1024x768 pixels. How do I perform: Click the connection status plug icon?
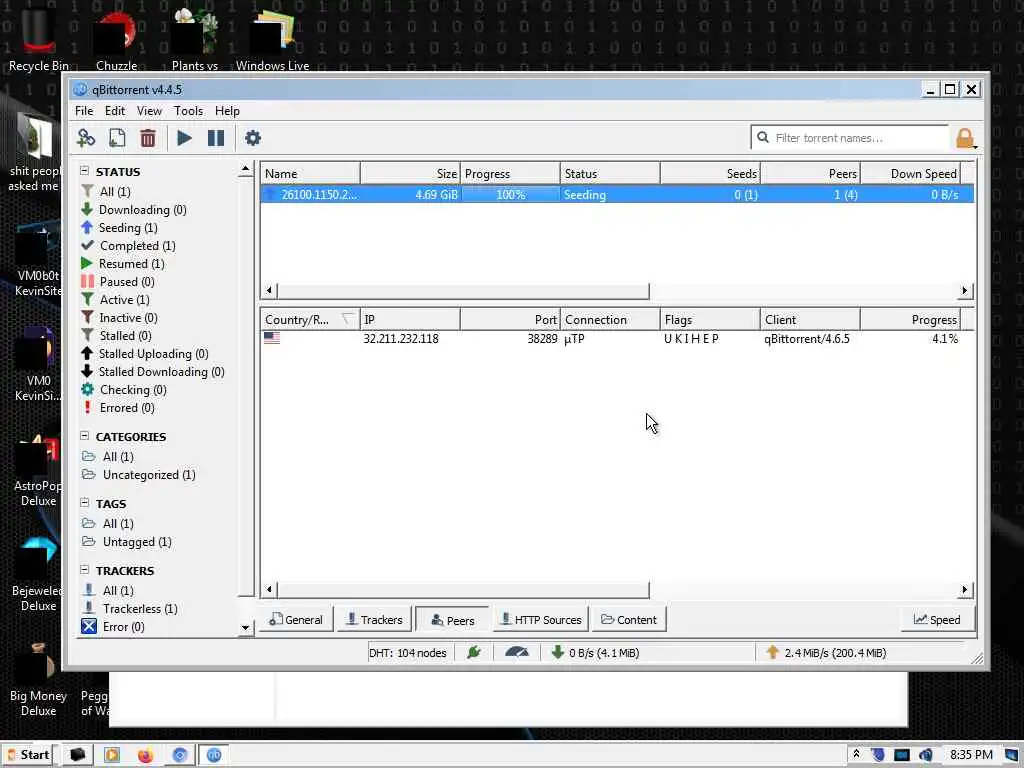click(474, 652)
